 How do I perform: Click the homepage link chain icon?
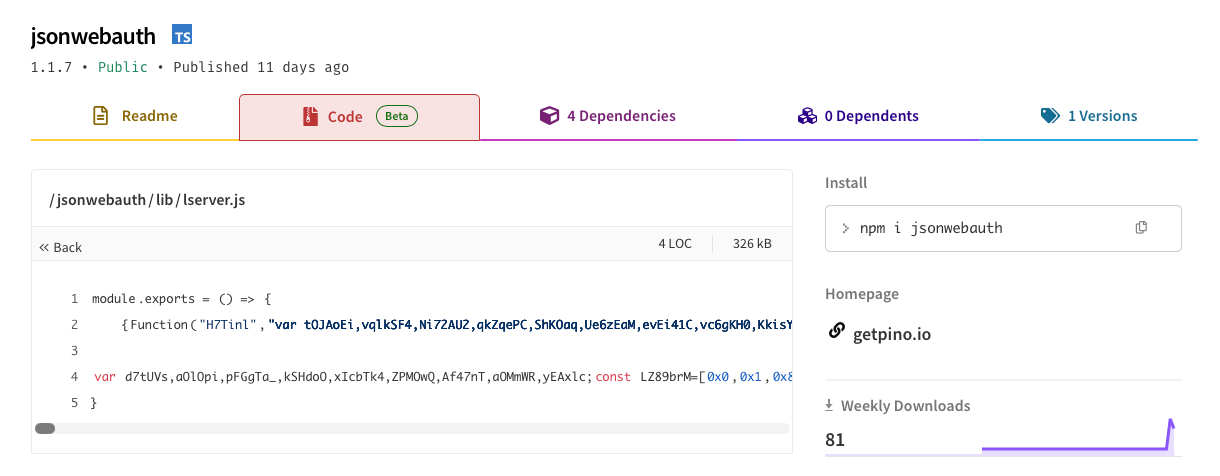click(837, 332)
